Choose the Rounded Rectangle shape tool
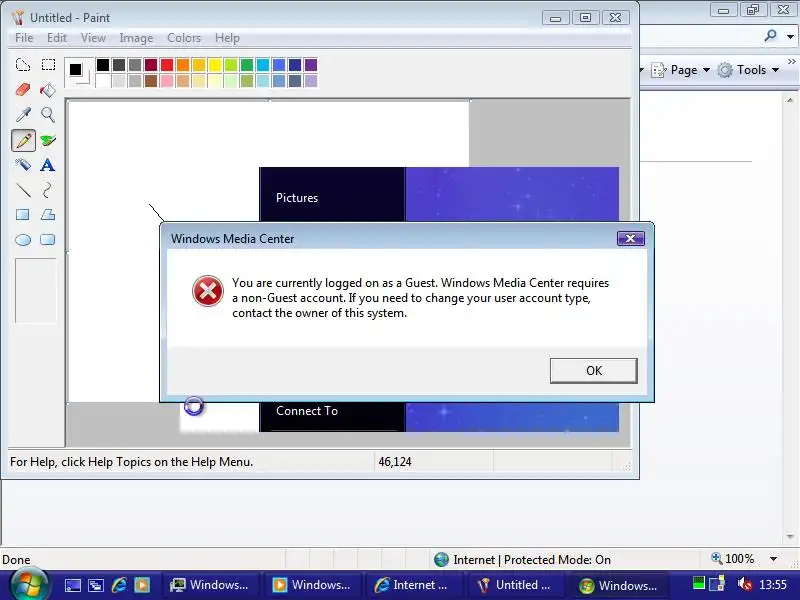The width and height of the screenshot is (800, 600). pyautogui.click(x=48, y=240)
